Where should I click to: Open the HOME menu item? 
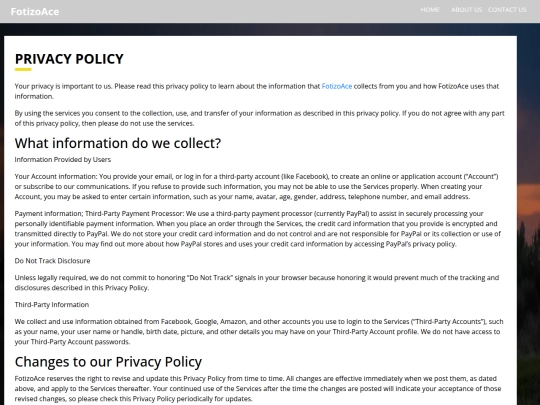430,10
